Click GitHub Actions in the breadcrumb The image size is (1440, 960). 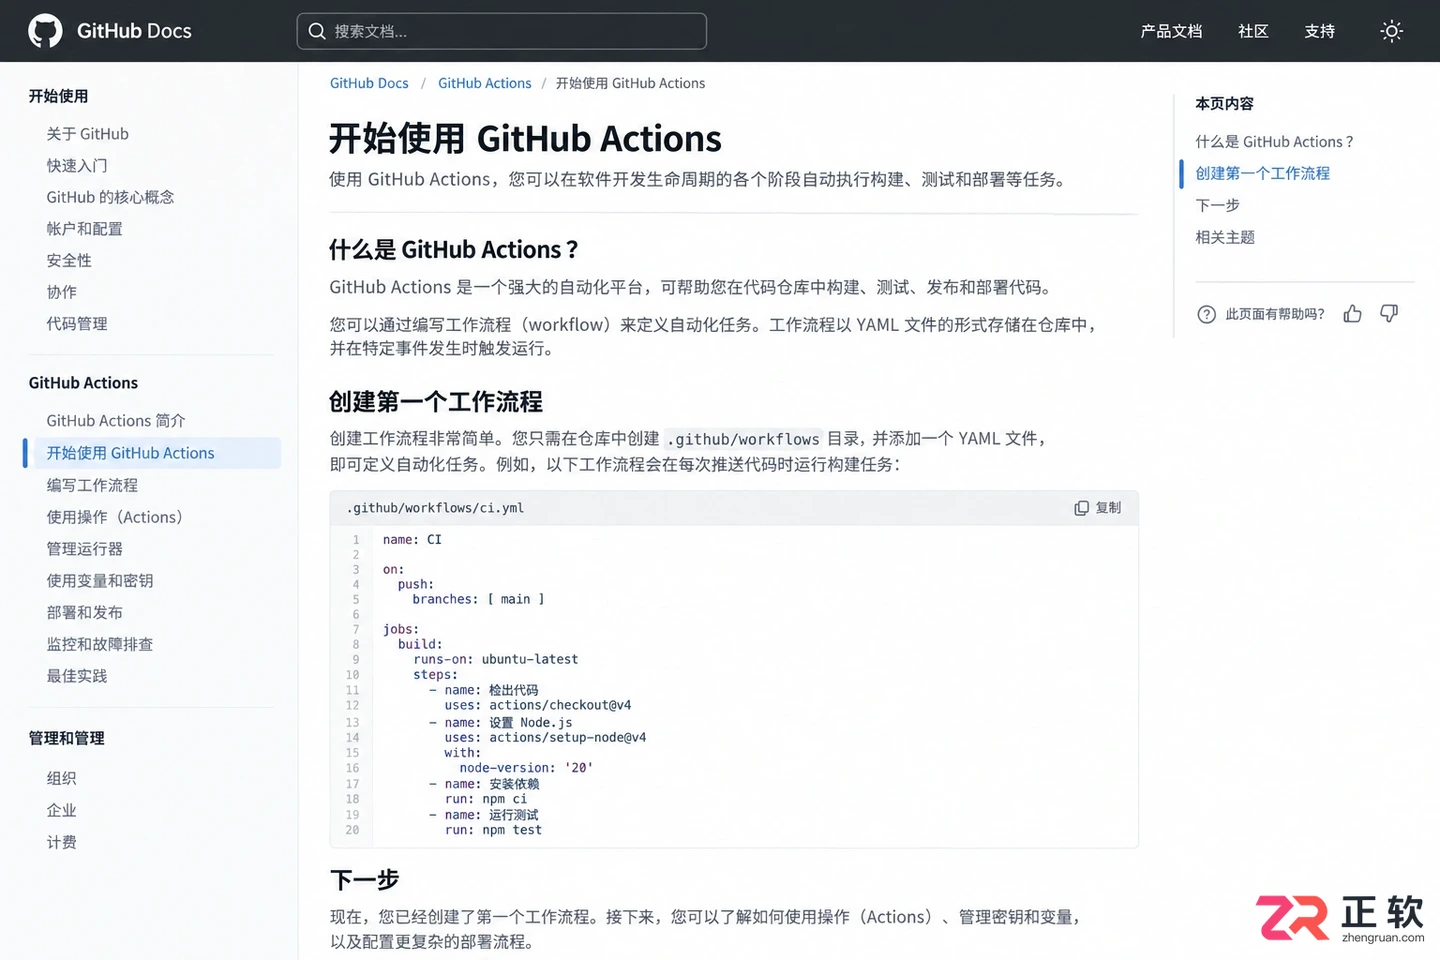coord(485,83)
